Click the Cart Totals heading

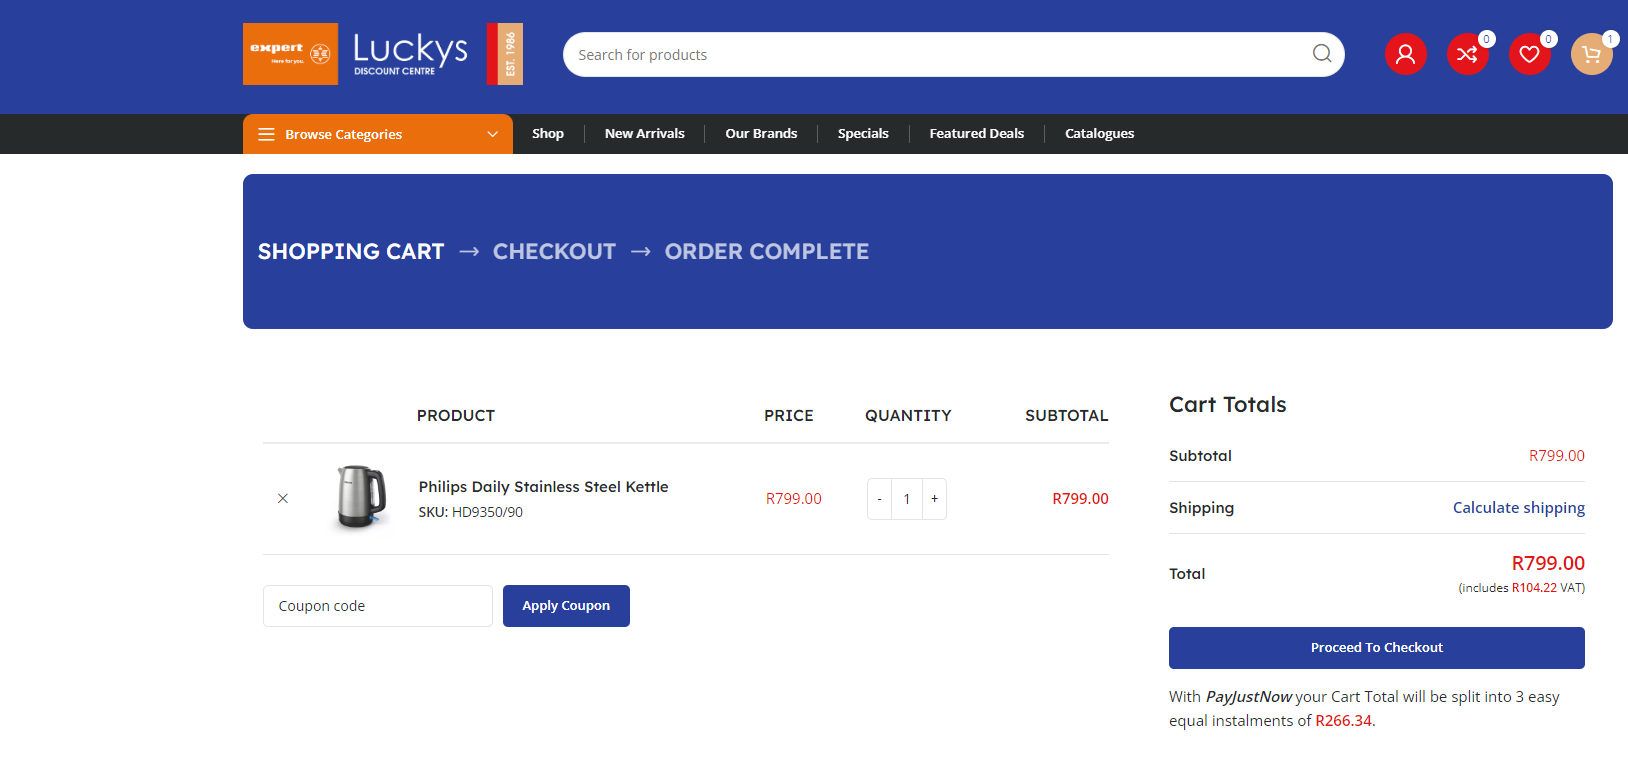tap(1228, 405)
